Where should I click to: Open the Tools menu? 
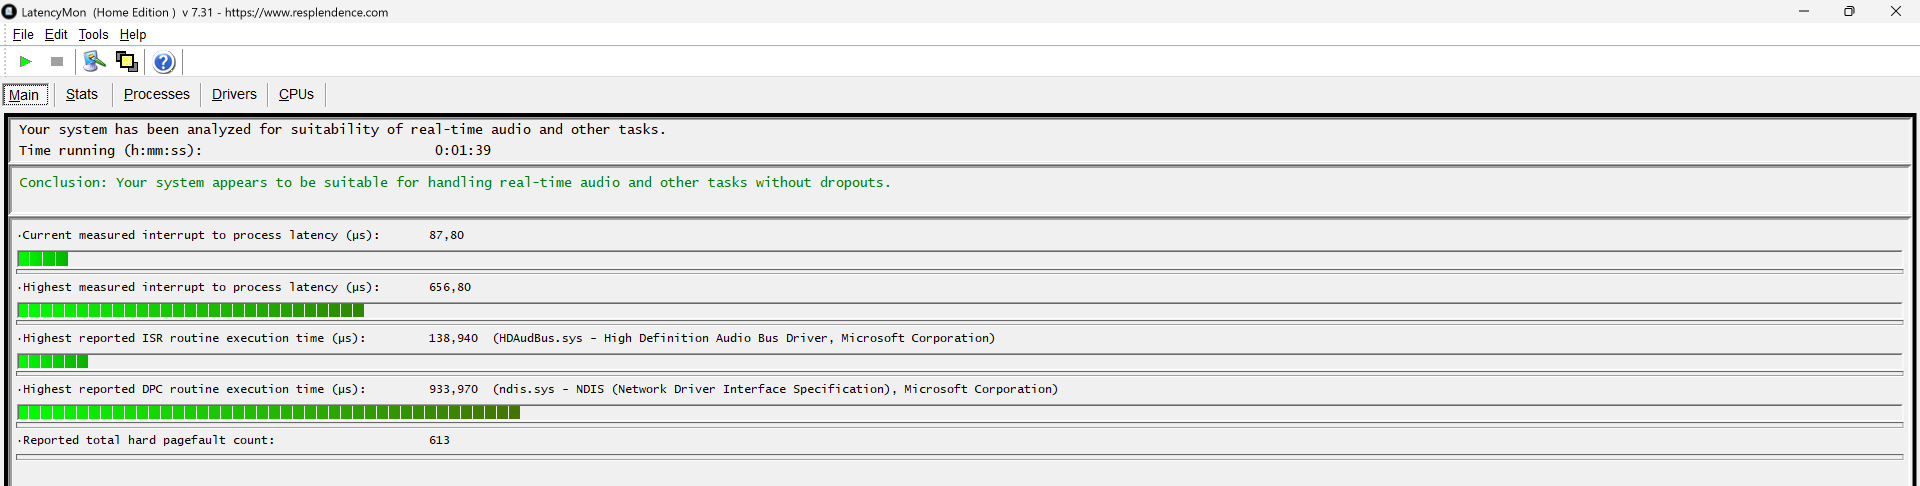(x=93, y=34)
